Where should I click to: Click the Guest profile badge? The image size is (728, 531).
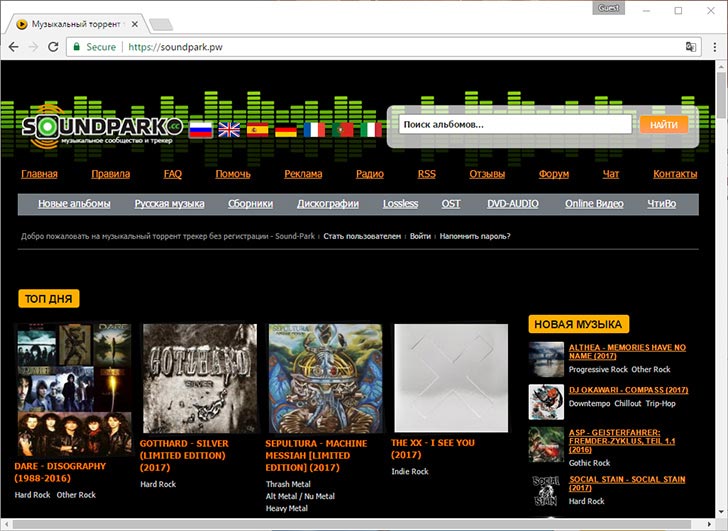pyautogui.click(x=608, y=8)
